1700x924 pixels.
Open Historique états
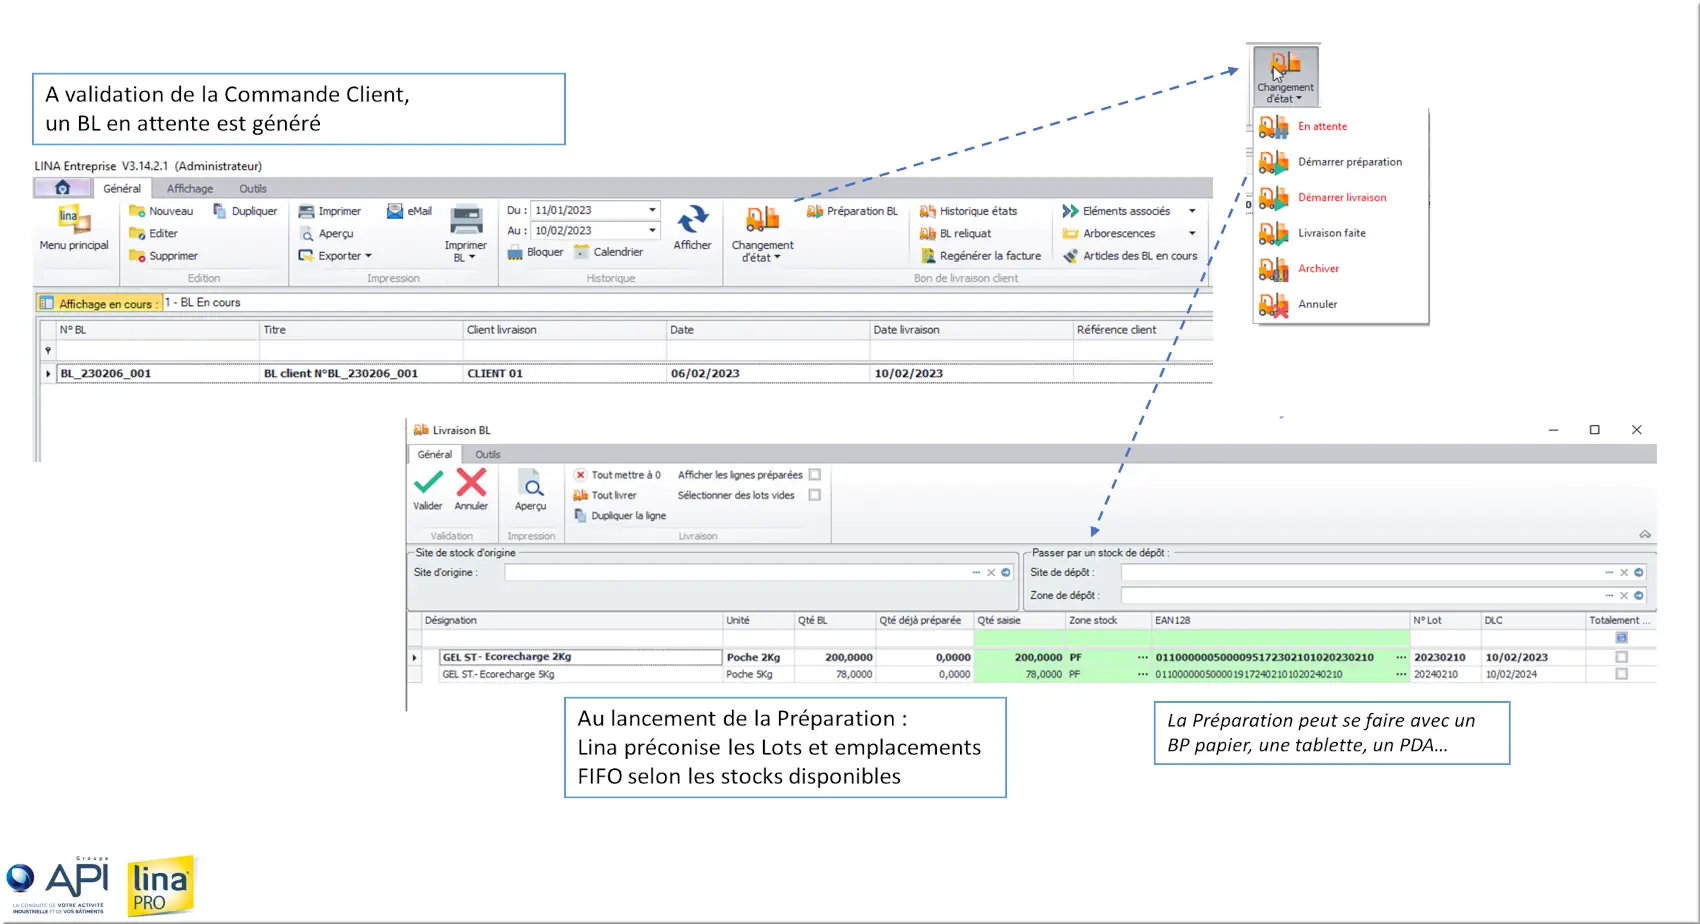click(x=968, y=211)
